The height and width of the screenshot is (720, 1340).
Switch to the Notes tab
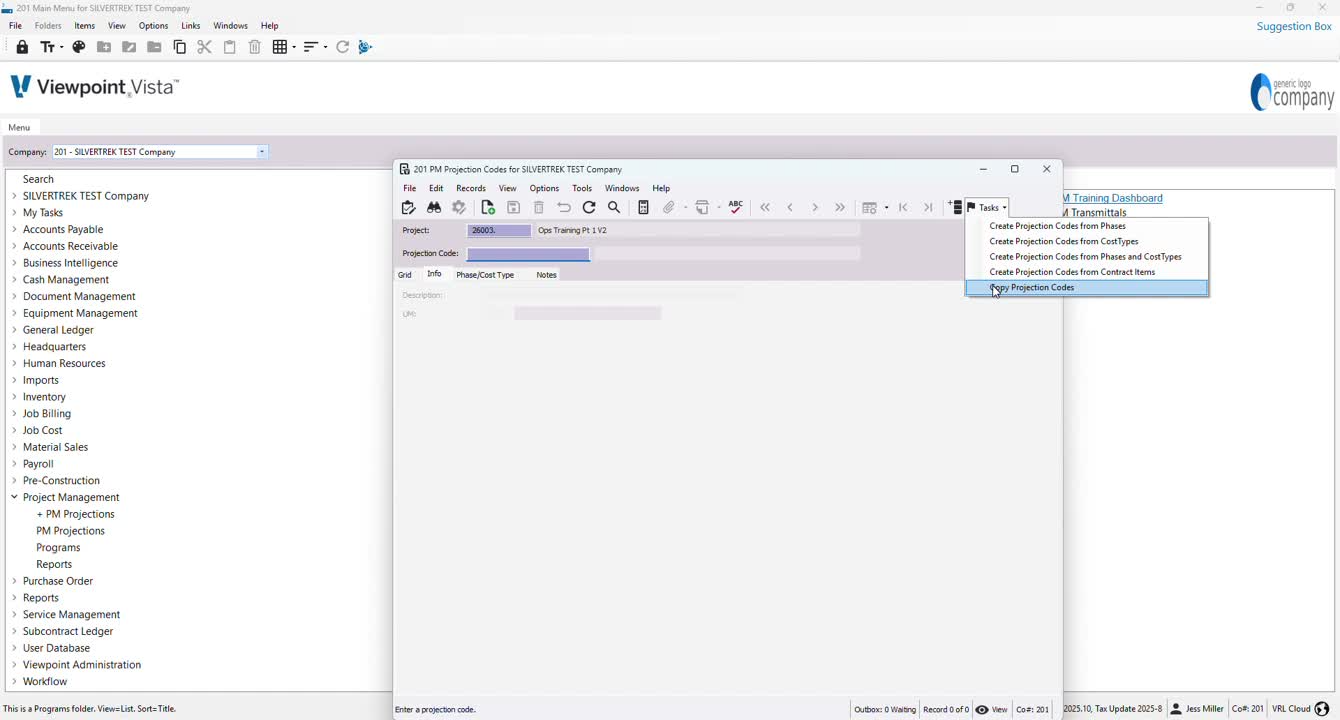point(546,275)
